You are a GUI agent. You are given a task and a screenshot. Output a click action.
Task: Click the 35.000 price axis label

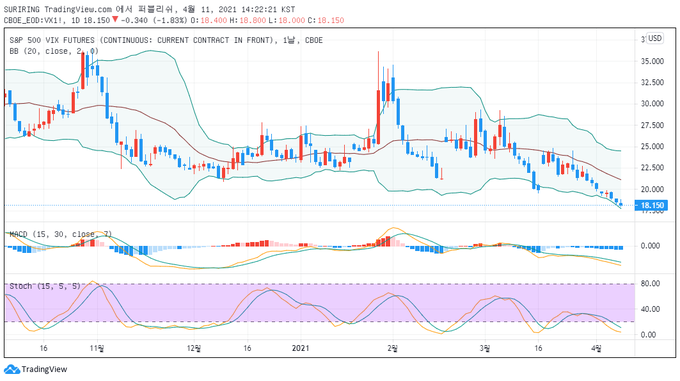point(652,61)
